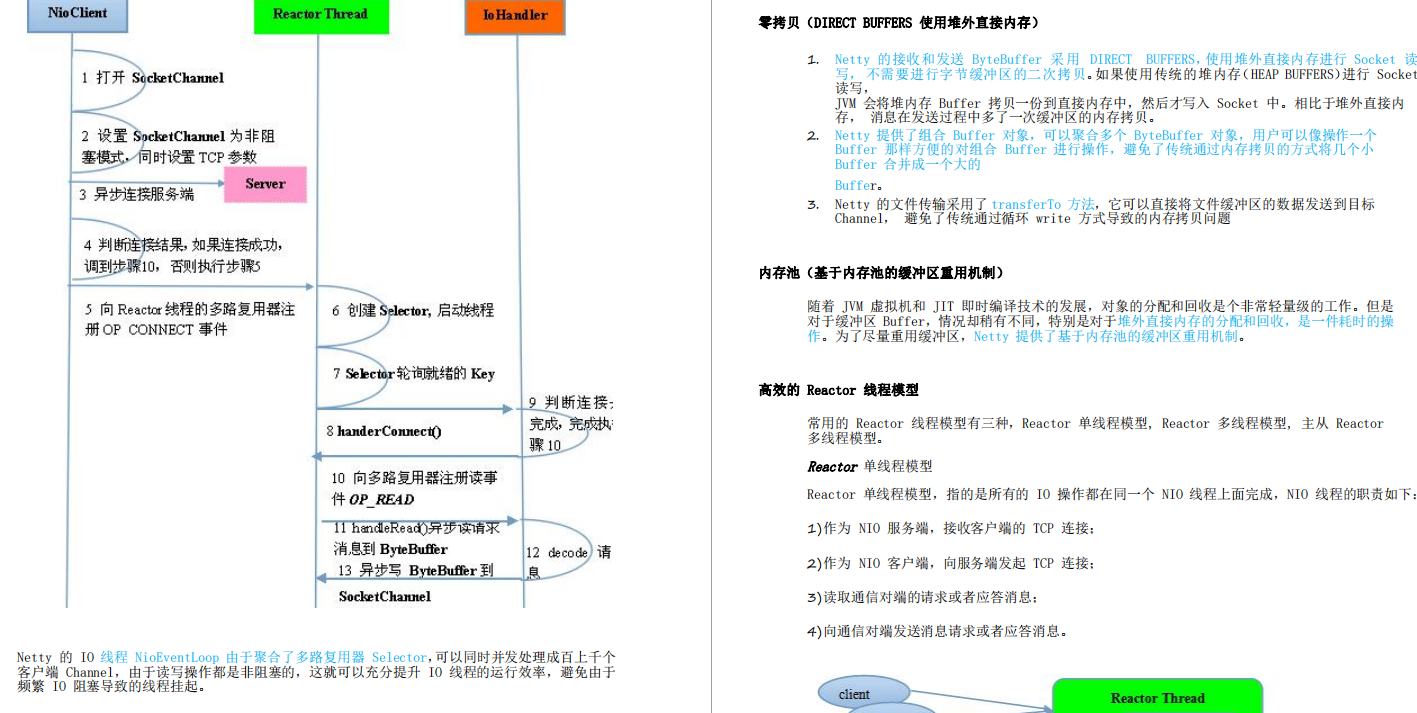Click the blue "client" ellipse
Image resolution: width=1417 pixels, height=713 pixels.
864,694
